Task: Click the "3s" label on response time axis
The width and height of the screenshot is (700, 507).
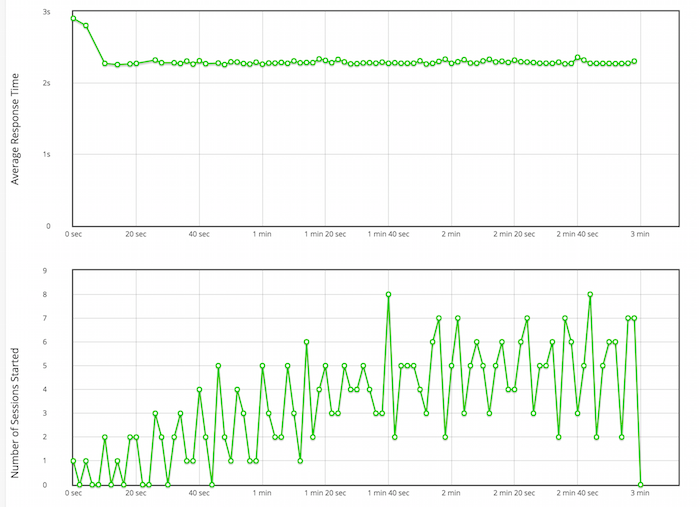Action: pyautogui.click(x=46, y=12)
